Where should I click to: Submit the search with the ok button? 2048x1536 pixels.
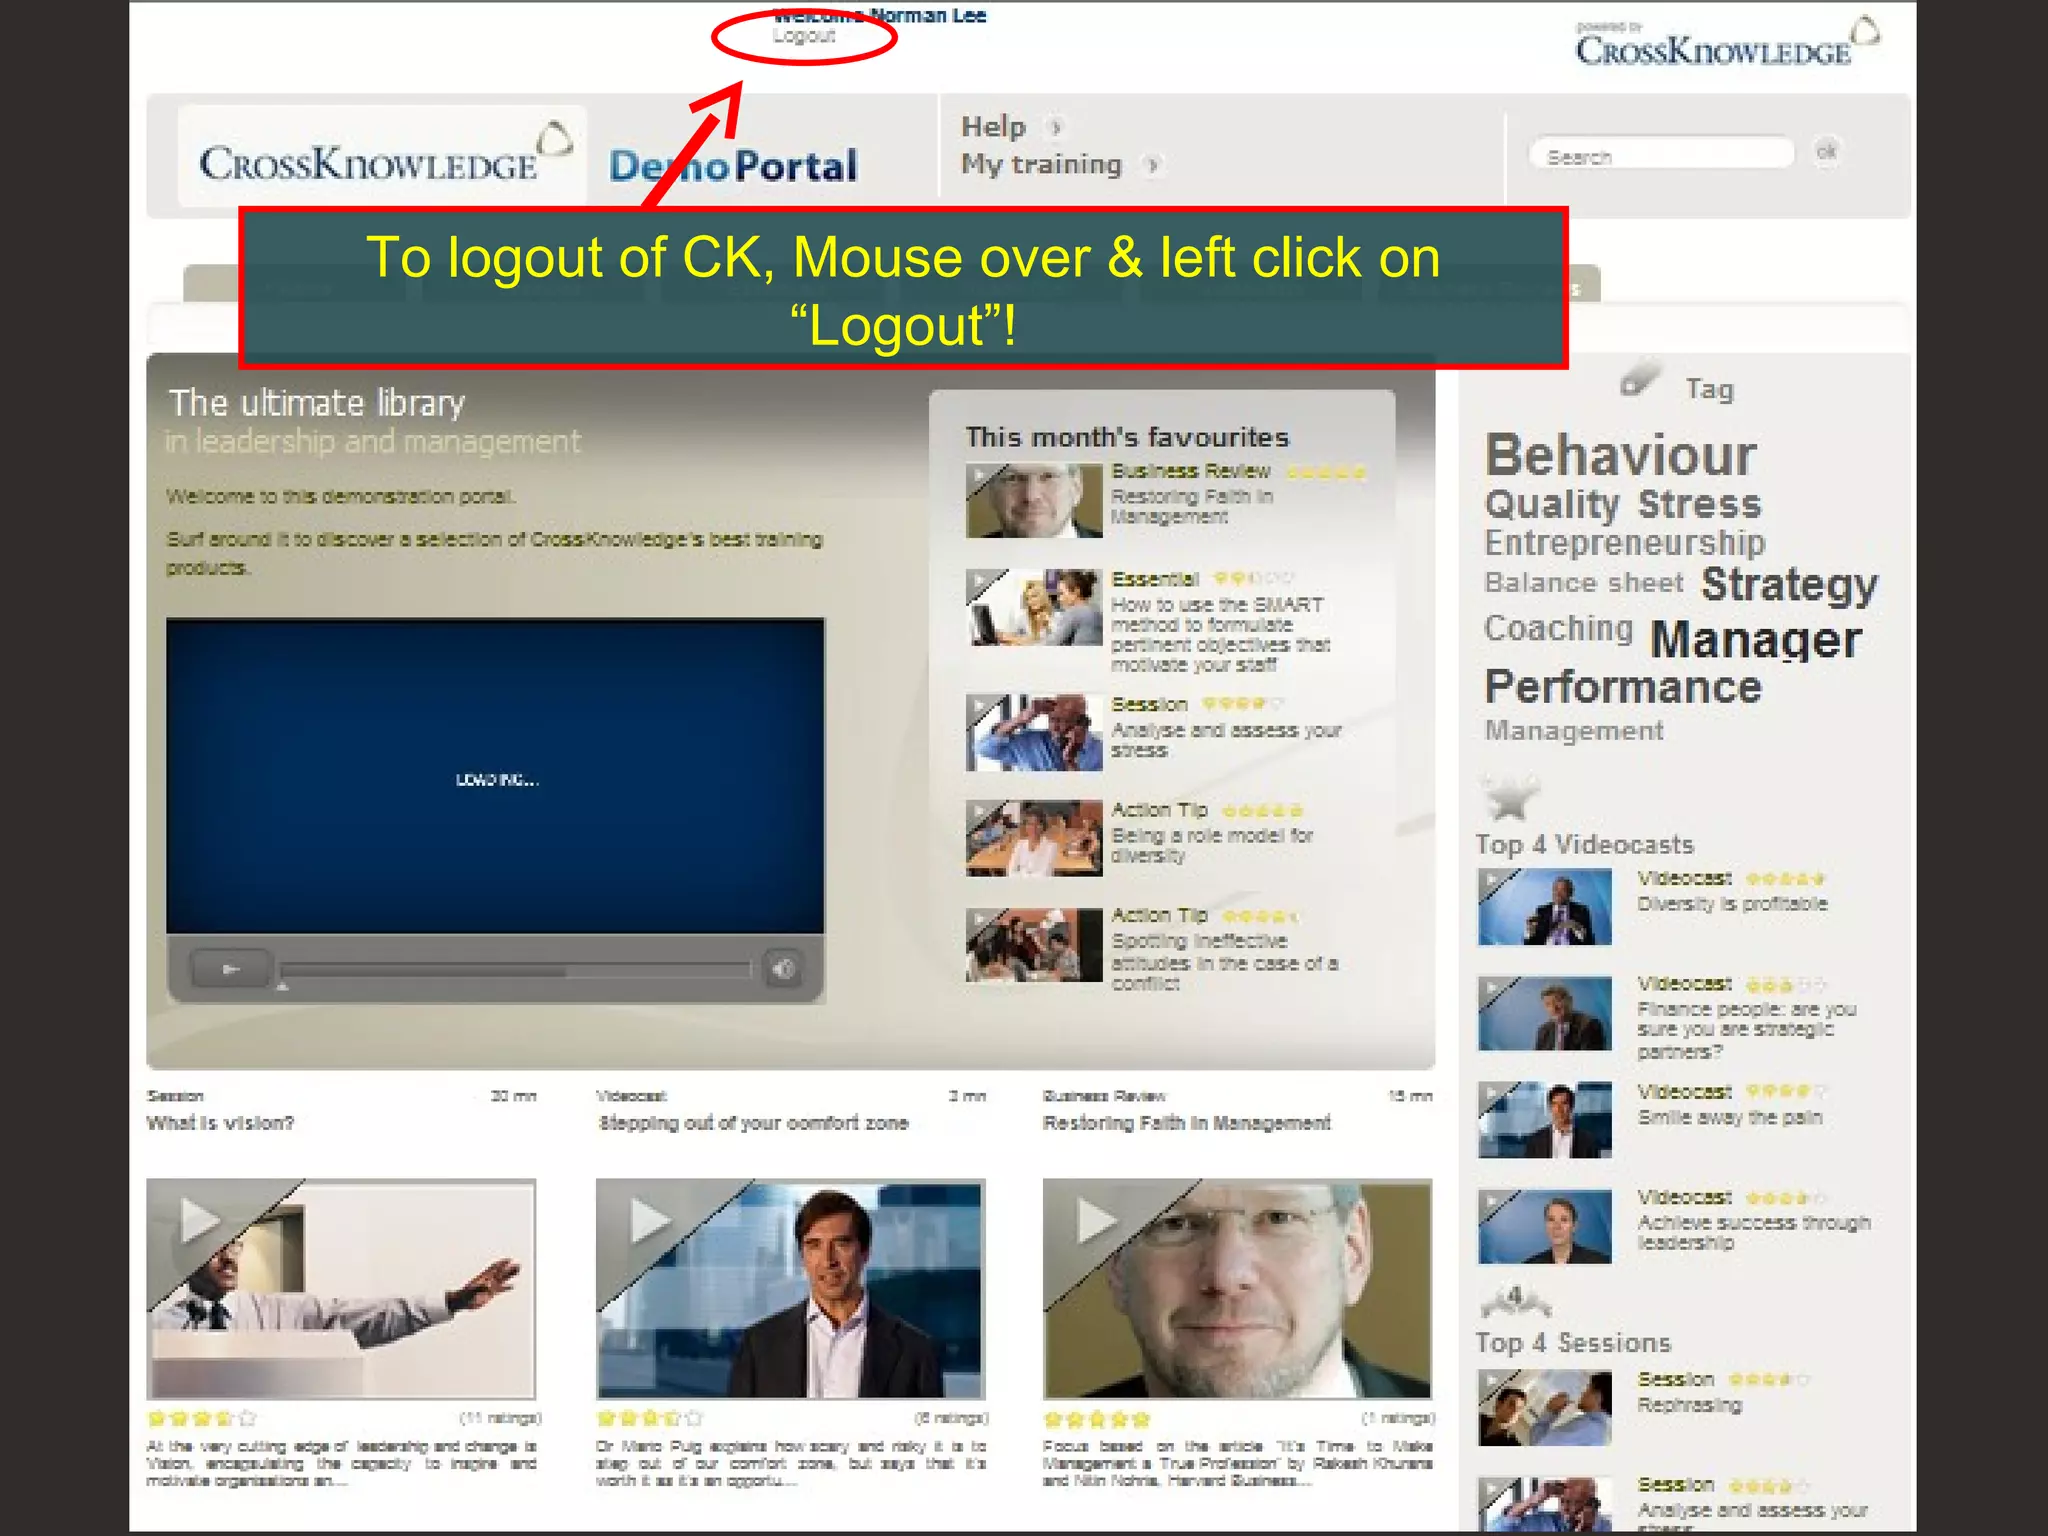[1826, 152]
